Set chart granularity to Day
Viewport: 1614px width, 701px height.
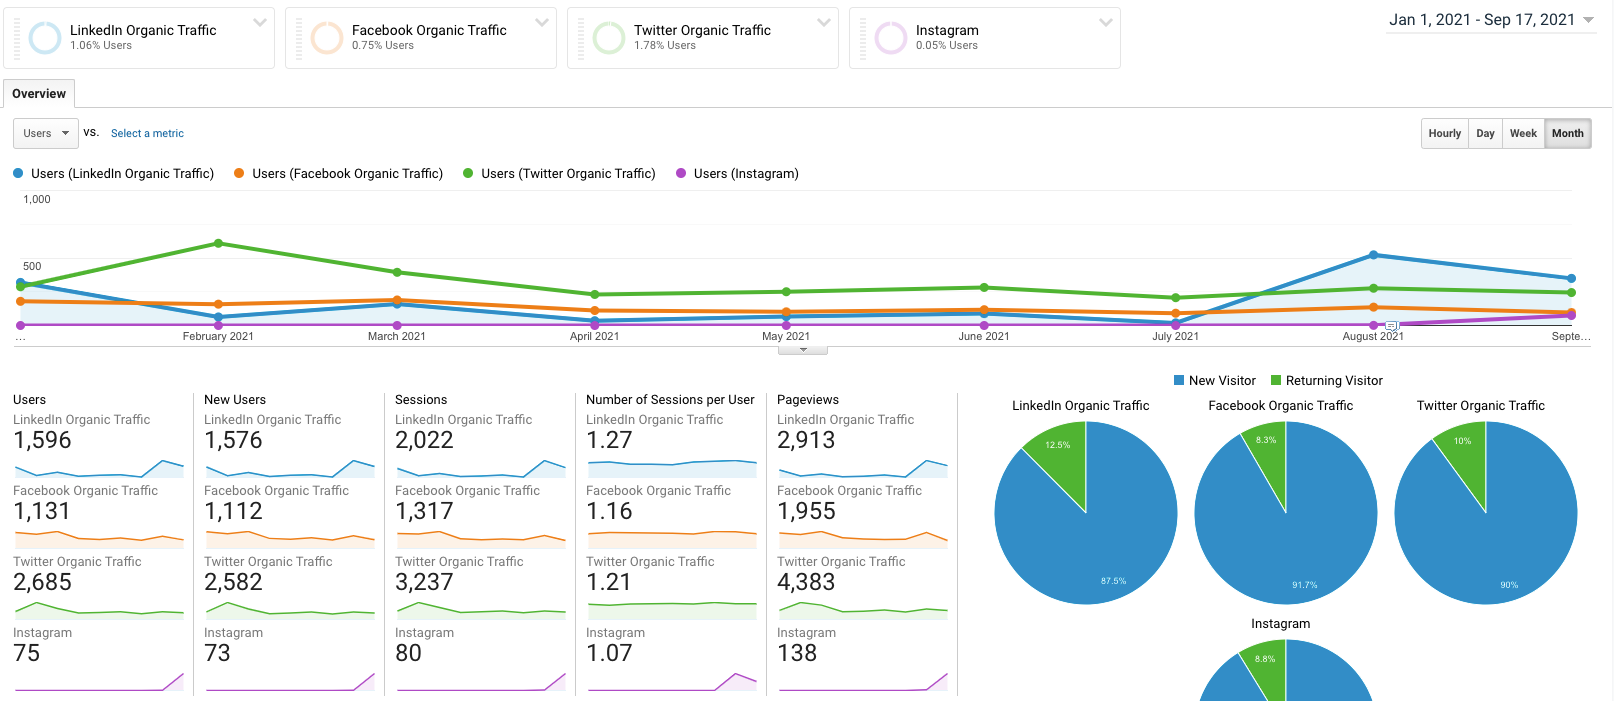click(1485, 133)
